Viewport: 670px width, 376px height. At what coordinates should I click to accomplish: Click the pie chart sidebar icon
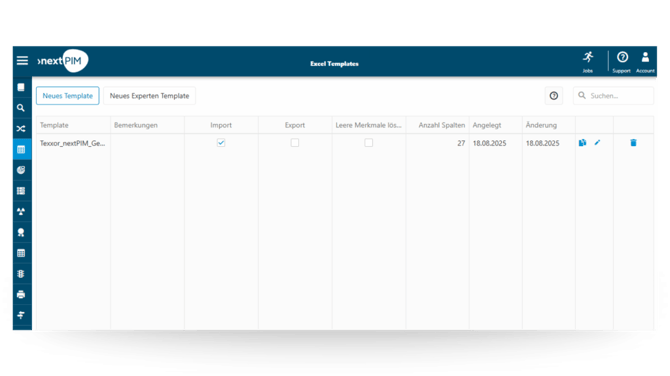click(21, 170)
